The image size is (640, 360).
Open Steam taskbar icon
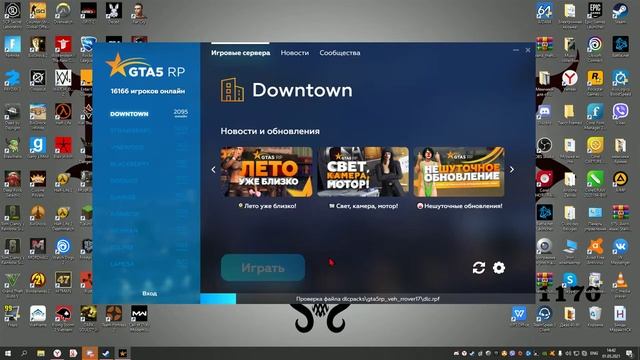[x=106, y=353]
